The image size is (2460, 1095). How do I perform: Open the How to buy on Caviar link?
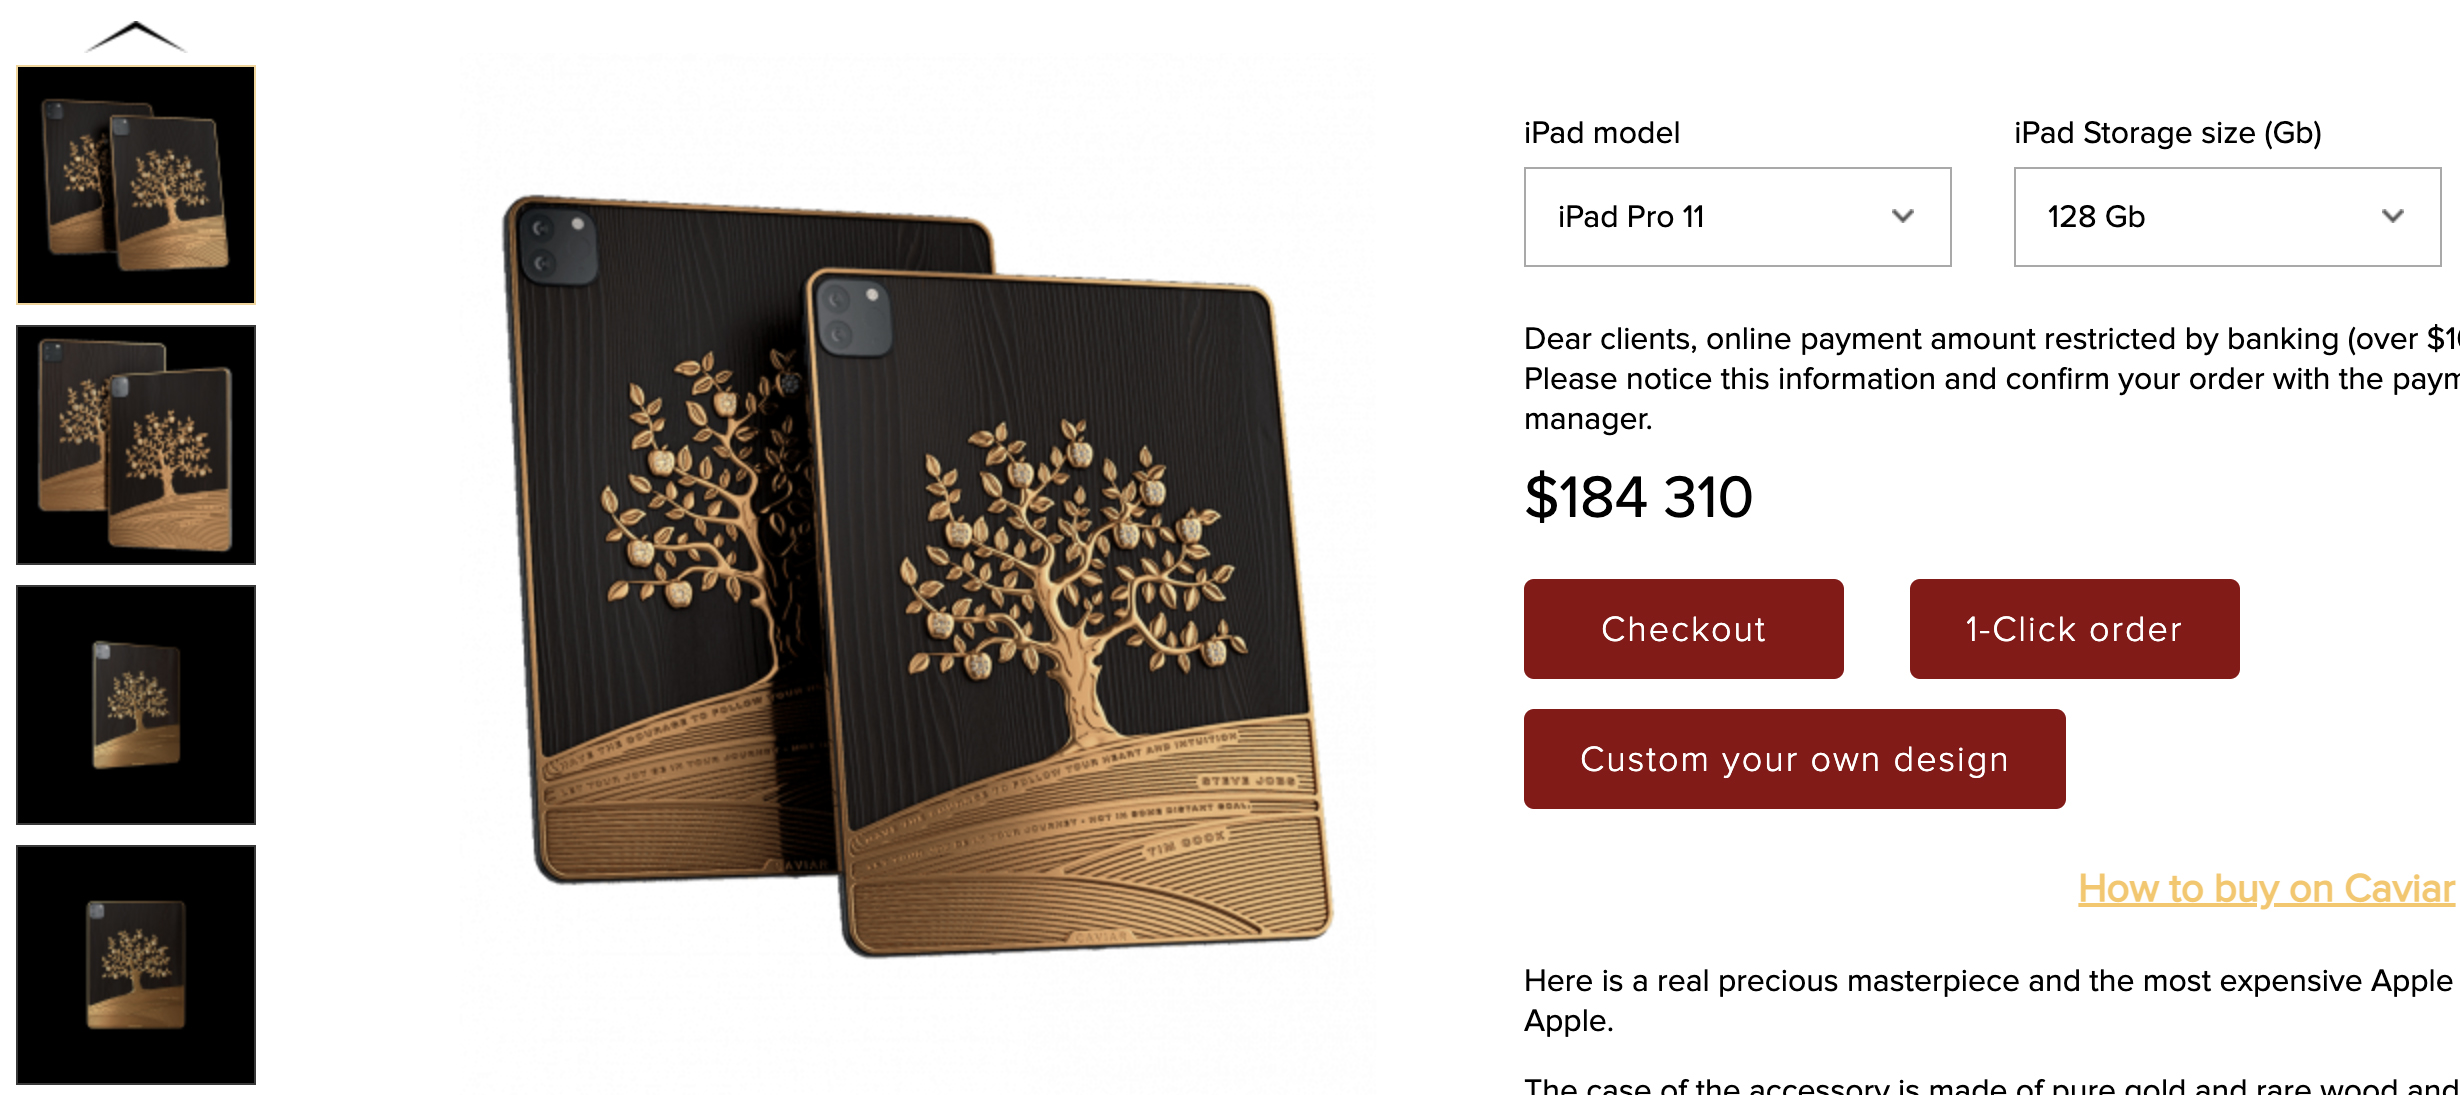pyautogui.click(x=2266, y=888)
